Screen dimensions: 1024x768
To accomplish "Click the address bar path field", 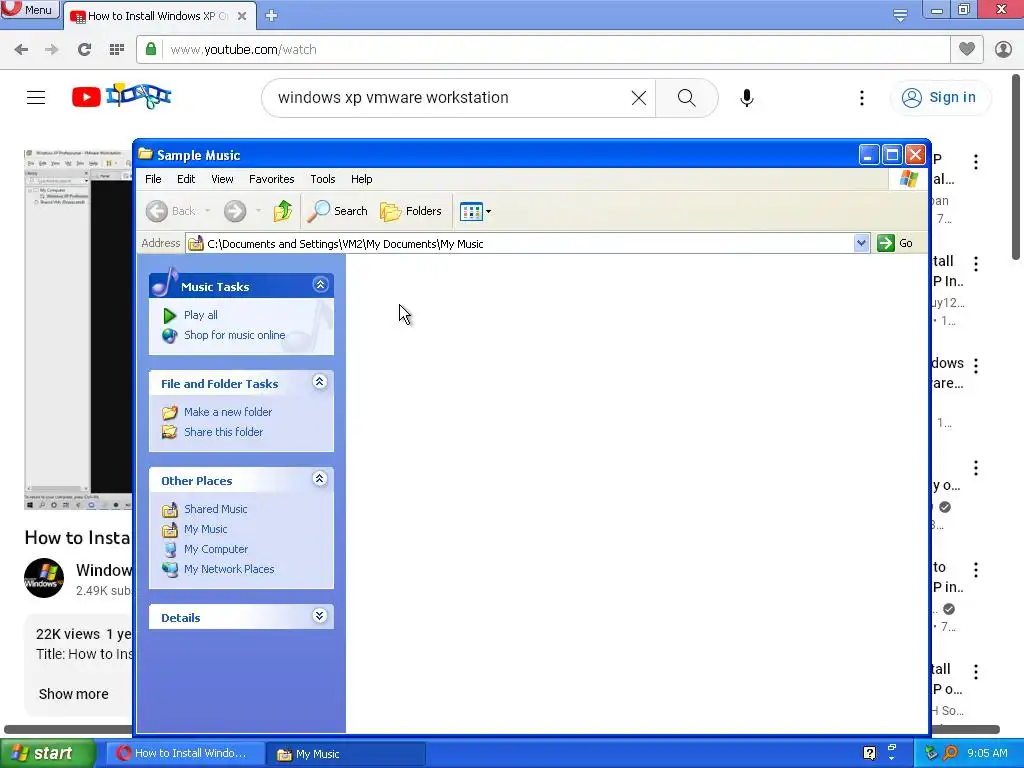I will (520, 244).
